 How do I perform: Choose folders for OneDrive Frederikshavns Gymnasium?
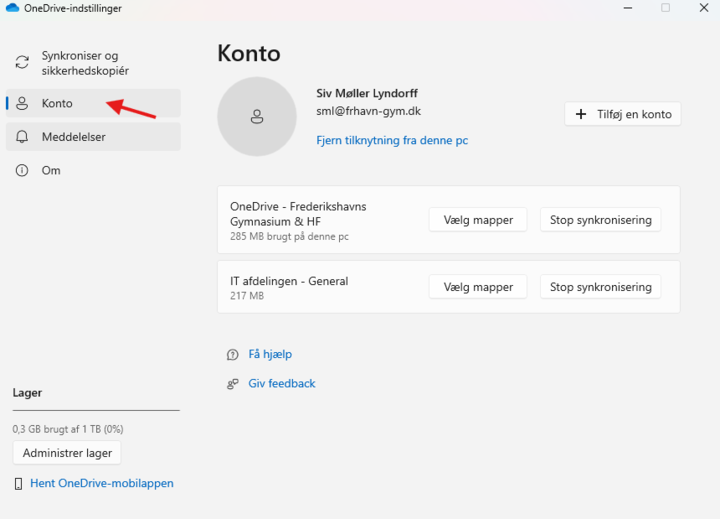[x=478, y=220]
